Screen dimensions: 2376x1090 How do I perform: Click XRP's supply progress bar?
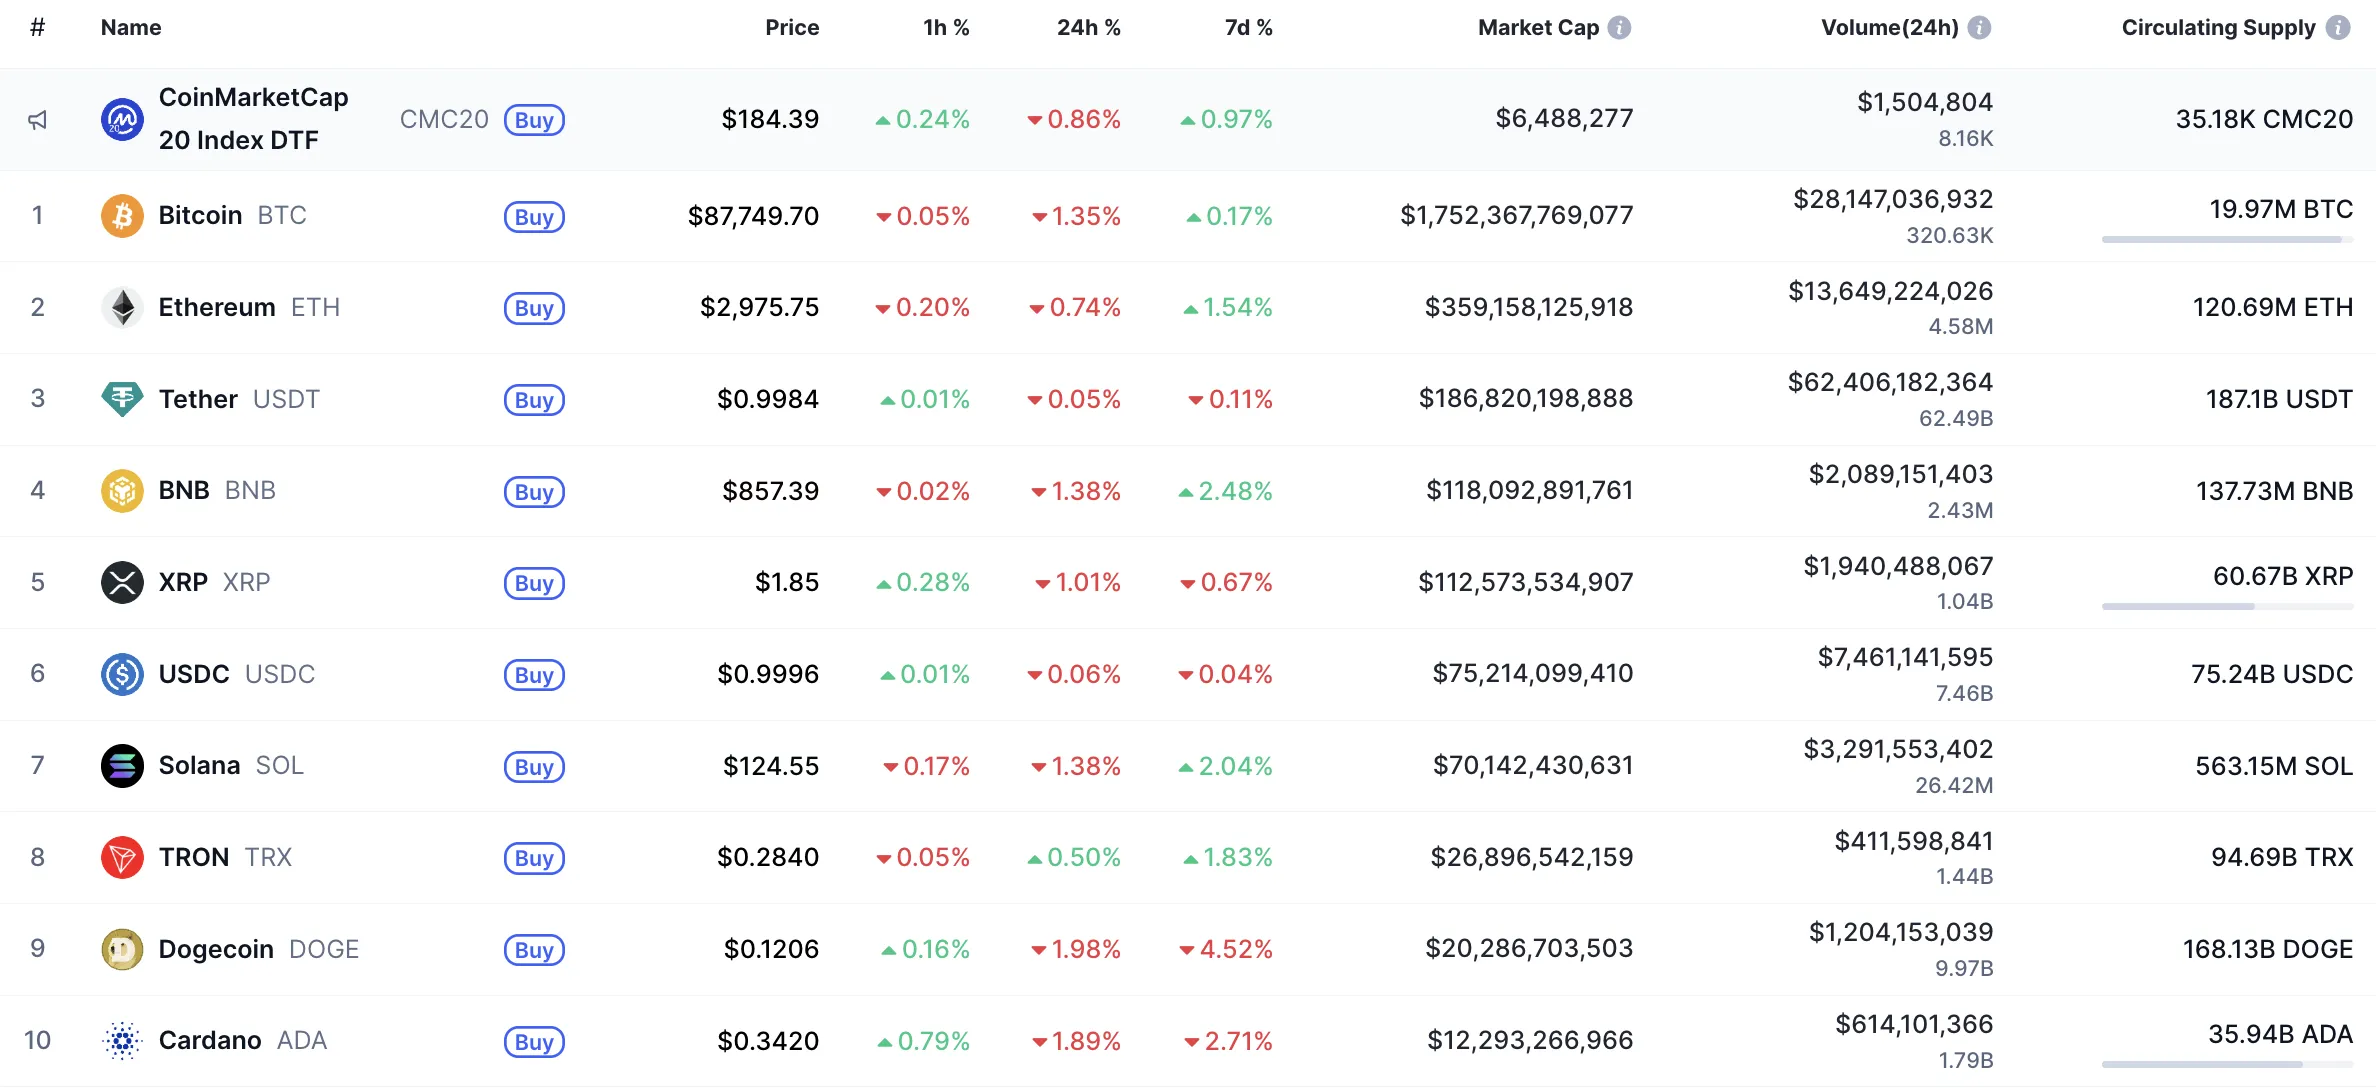(2228, 605)
